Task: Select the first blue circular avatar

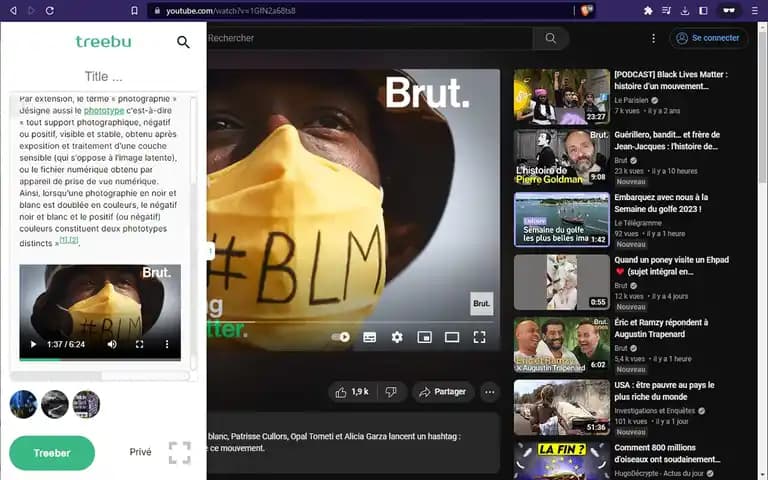Action: tap(24, 404)
